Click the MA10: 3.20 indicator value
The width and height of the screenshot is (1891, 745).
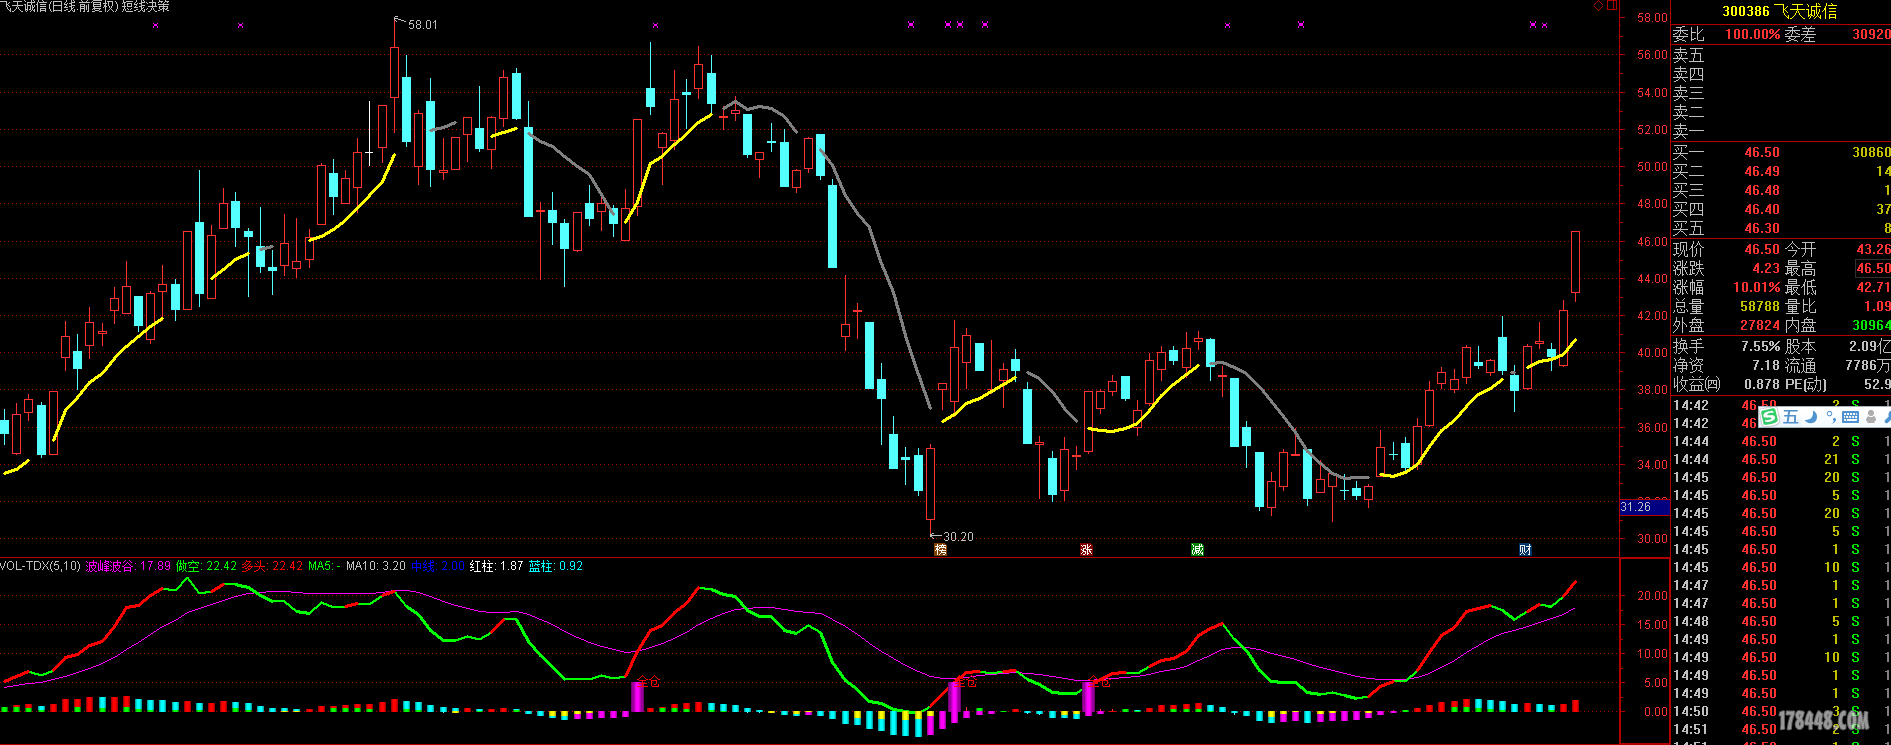click(376, 566)
